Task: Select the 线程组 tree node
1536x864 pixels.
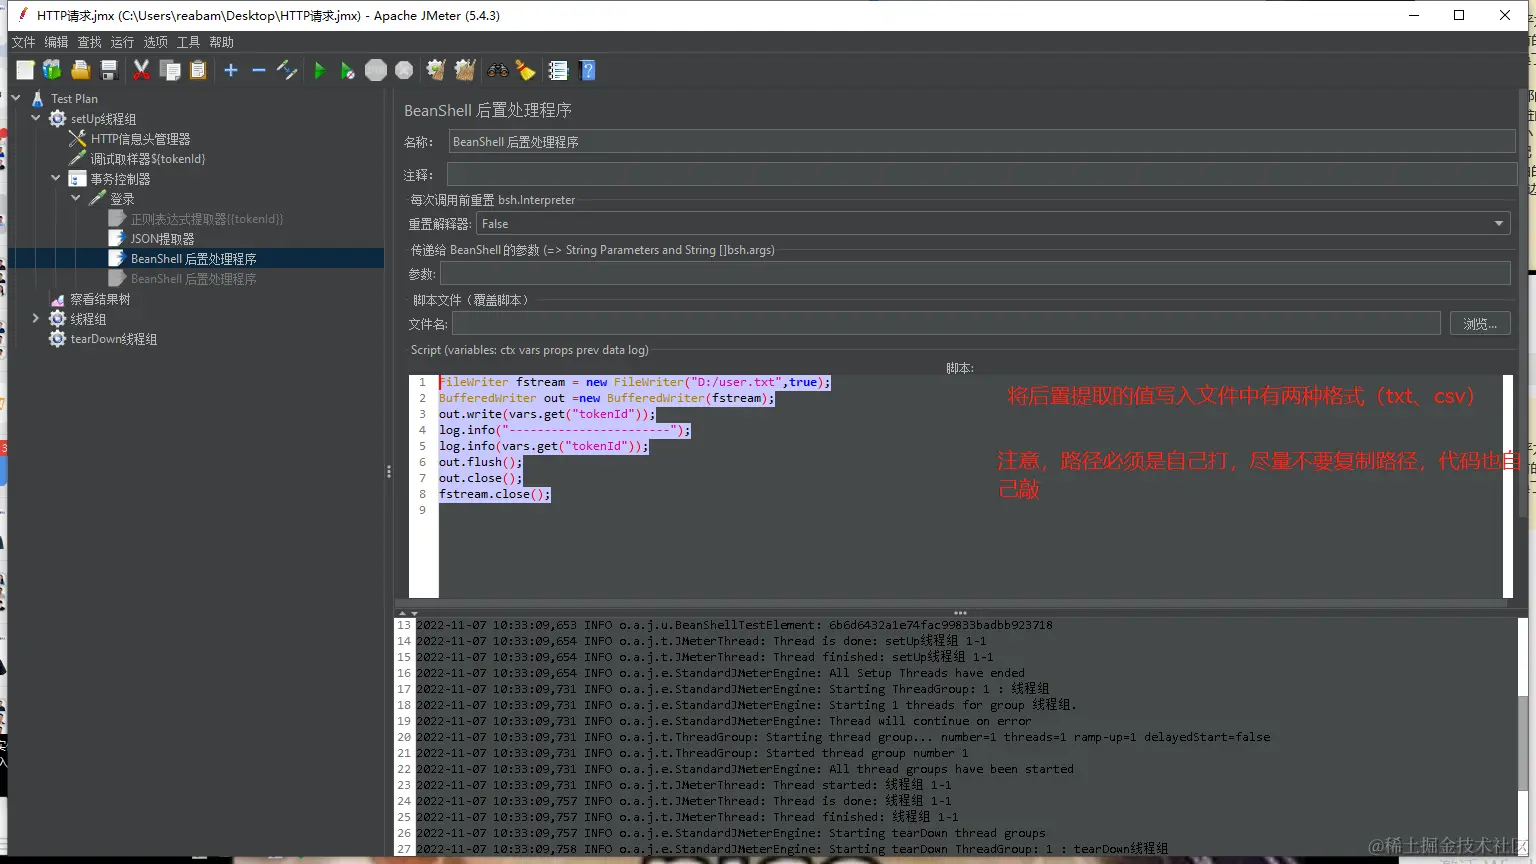Action: click(x=88, y=319)
